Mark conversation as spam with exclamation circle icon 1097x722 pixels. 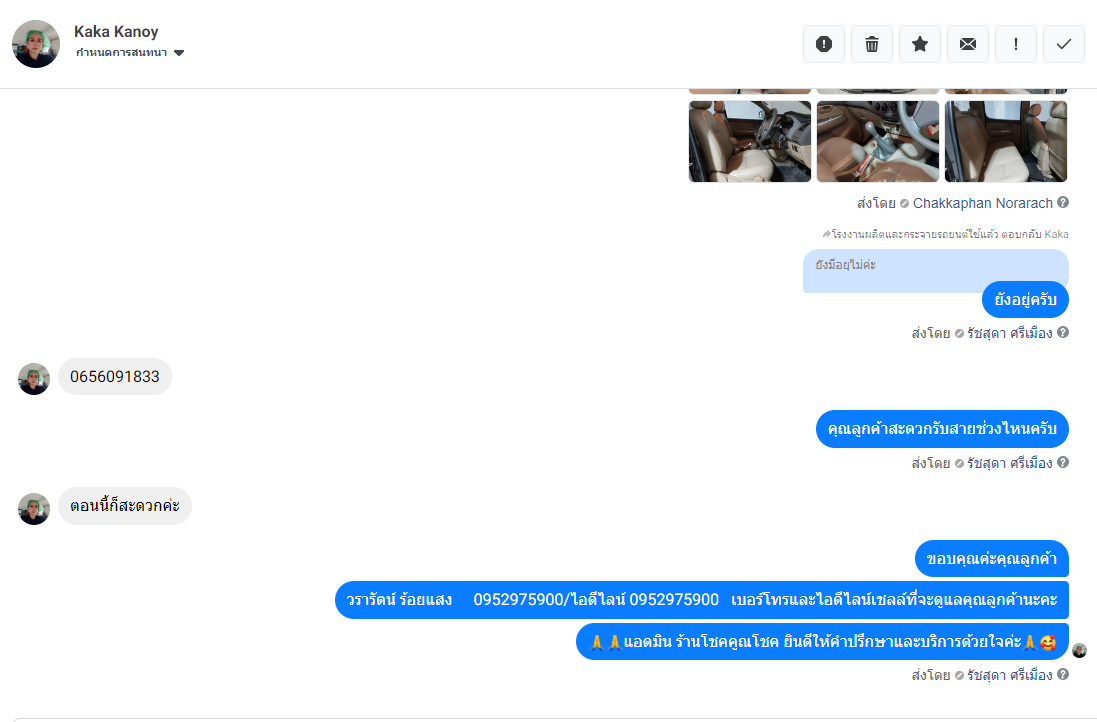823,44
